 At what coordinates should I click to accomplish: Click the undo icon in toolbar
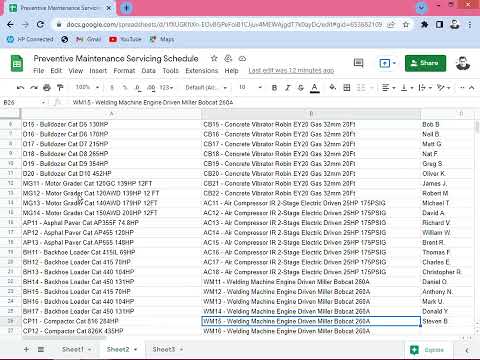pyautogui.click(x=20, y=88)
